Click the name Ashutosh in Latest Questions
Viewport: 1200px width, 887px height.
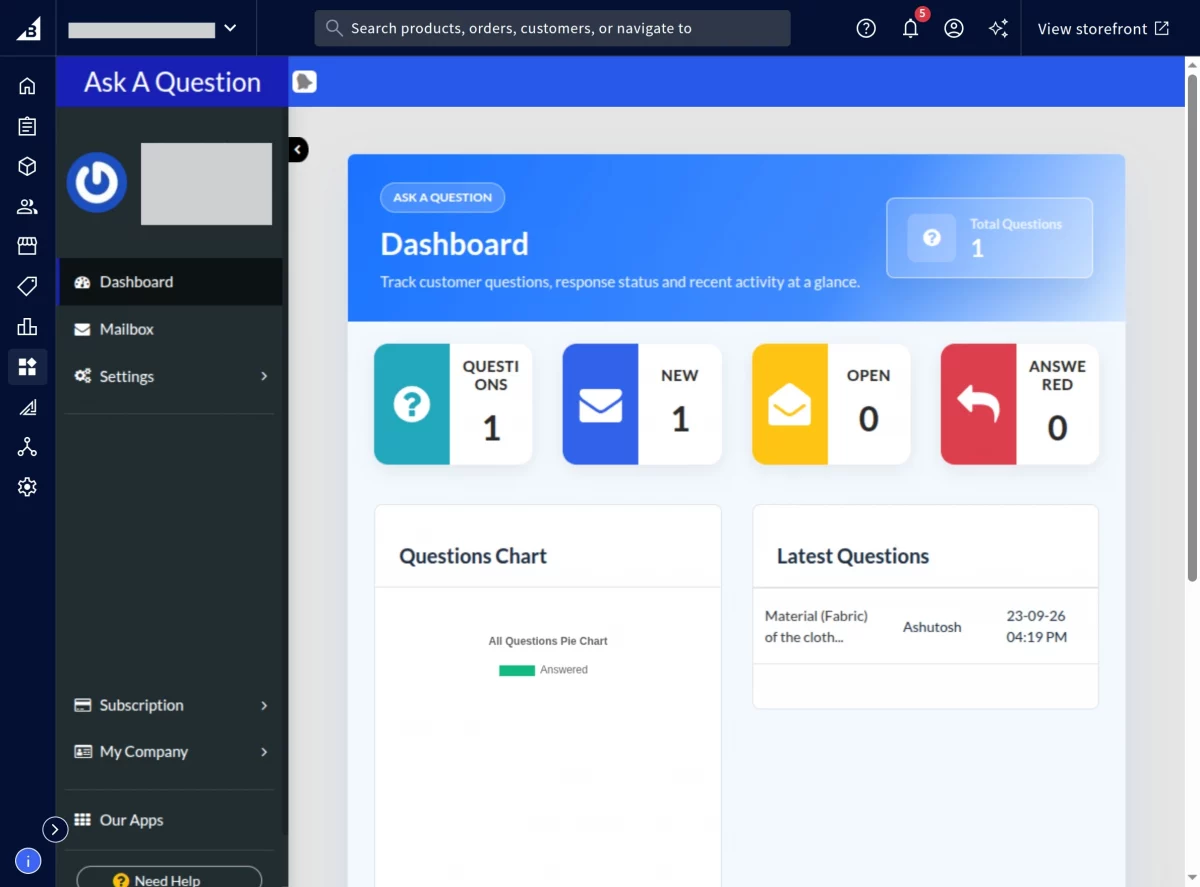932,627
